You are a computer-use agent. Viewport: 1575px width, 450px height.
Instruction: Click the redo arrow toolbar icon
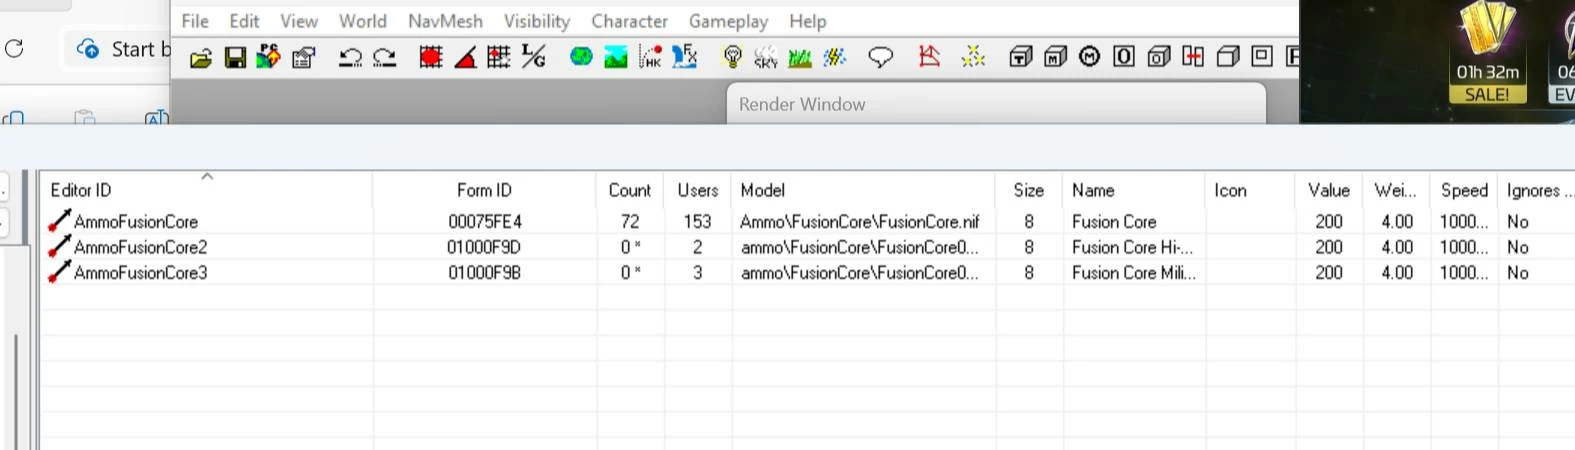(x=384, y=58)
